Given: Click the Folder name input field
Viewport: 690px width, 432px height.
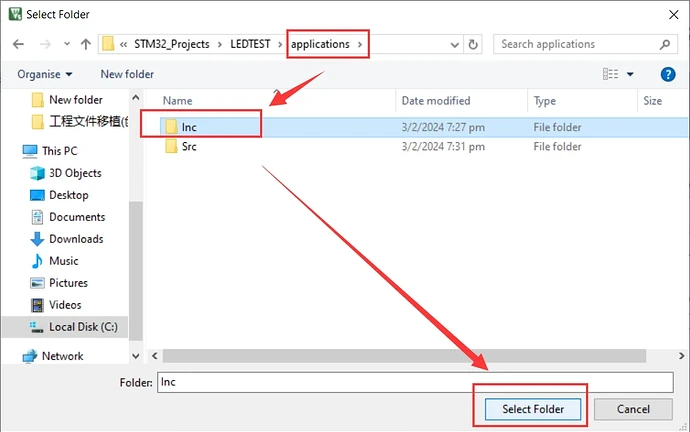Looking at the screenshot, I should click(x=414, y=382).
